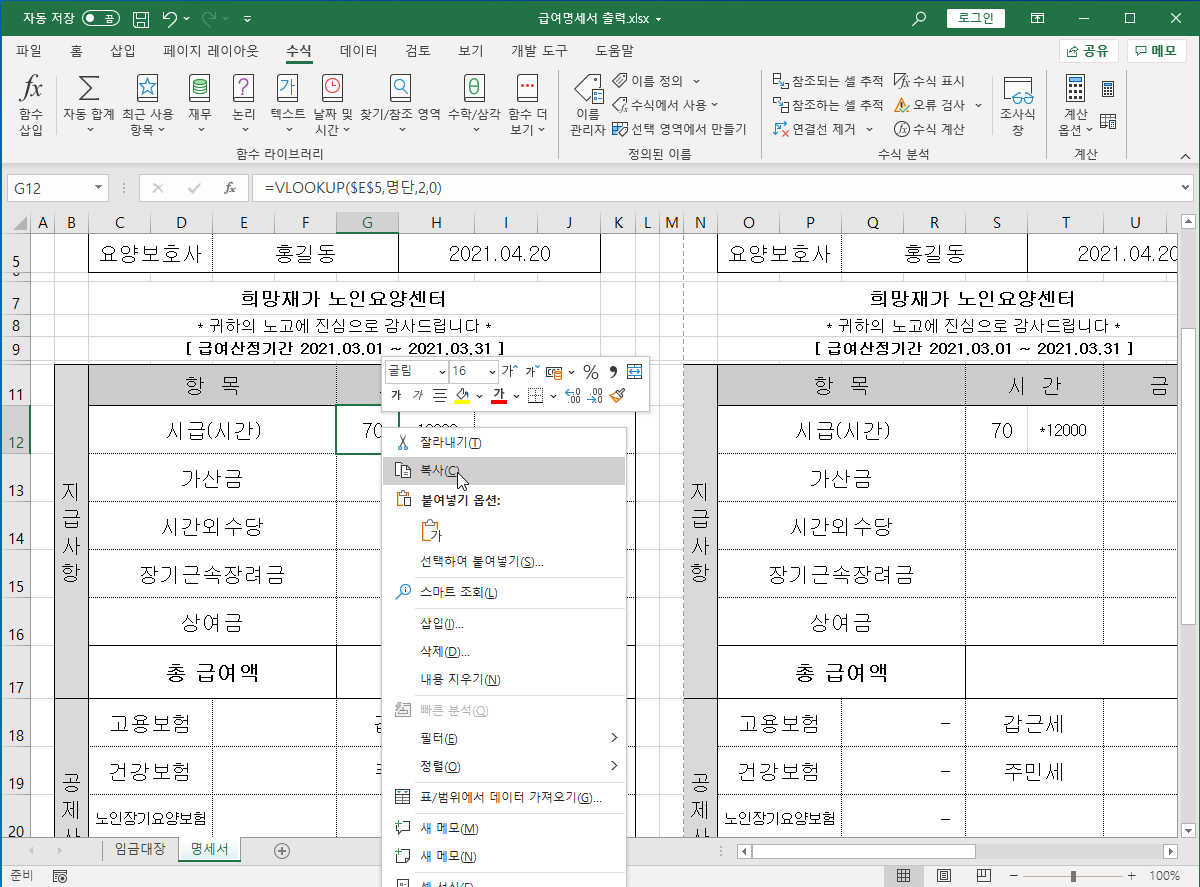Choose Clear Contents (내용 지우기)
The height and width of the screenshot is (887, 1200).
tap(505, 679)
